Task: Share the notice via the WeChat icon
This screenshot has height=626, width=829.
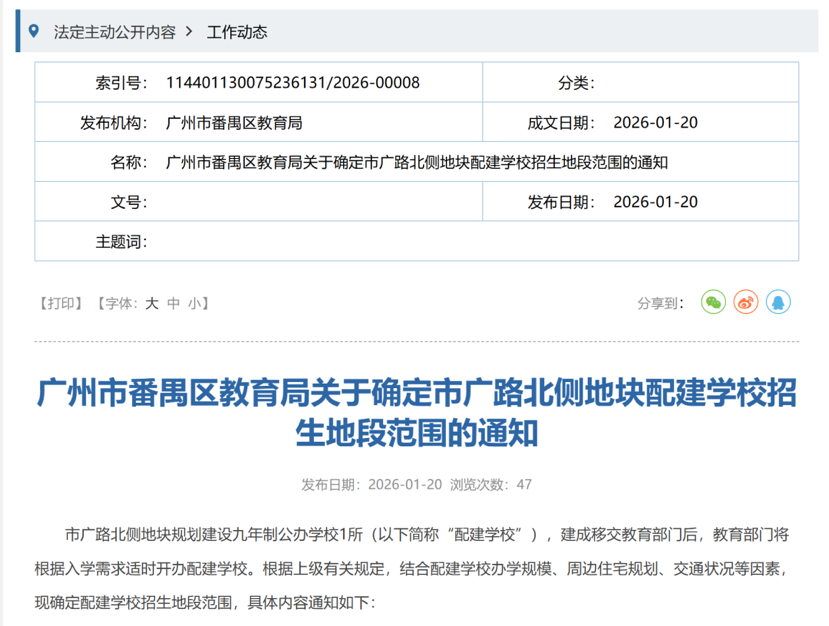Action: (713, 302)
